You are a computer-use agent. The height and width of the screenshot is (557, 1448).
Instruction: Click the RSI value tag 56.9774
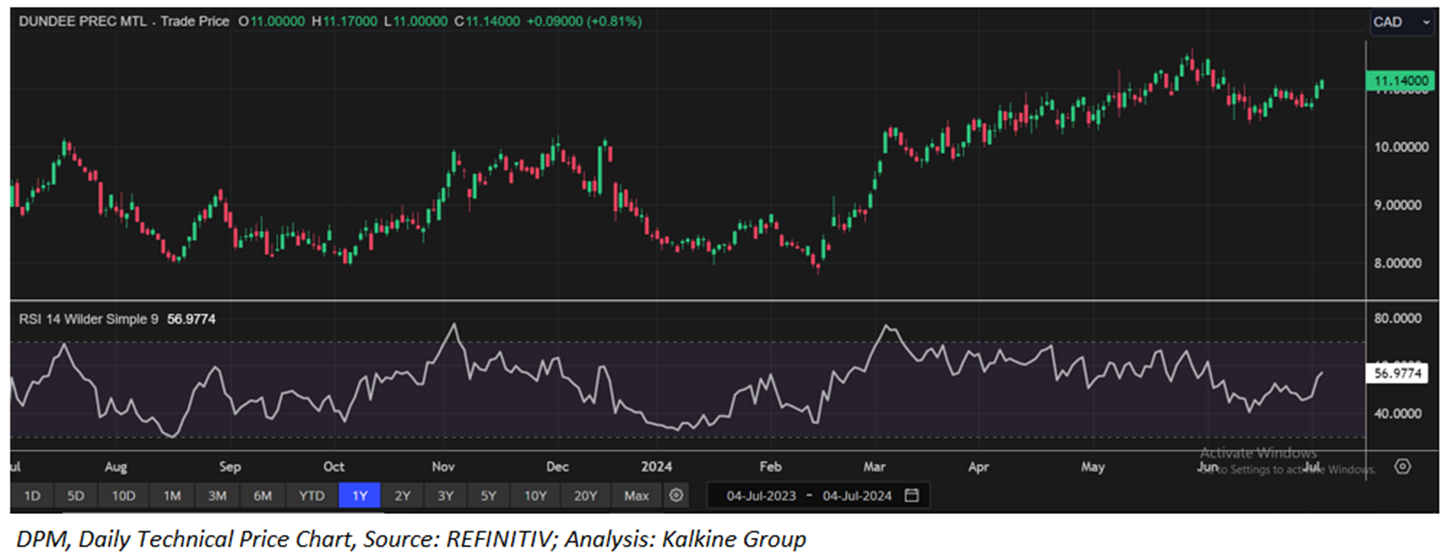coord(1397,372)
